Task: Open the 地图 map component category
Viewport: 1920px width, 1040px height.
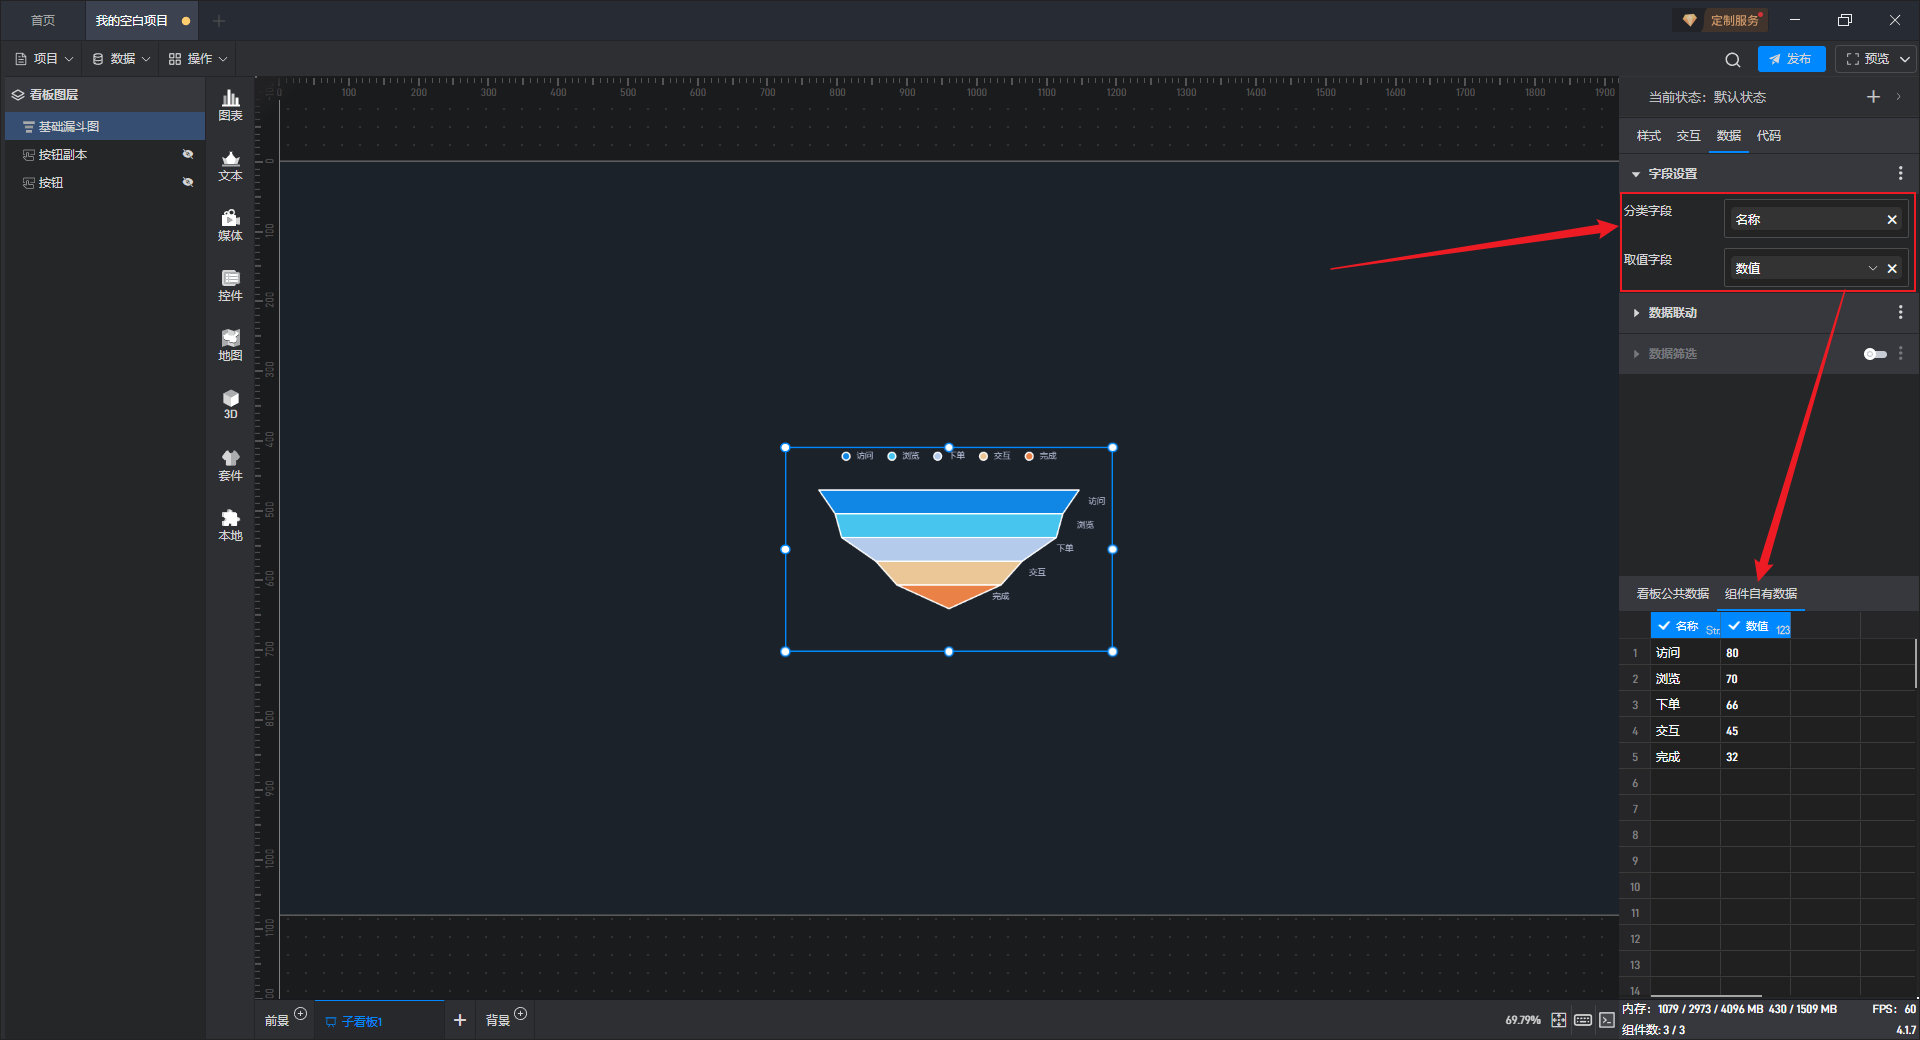Action: [x=230, y=345]
